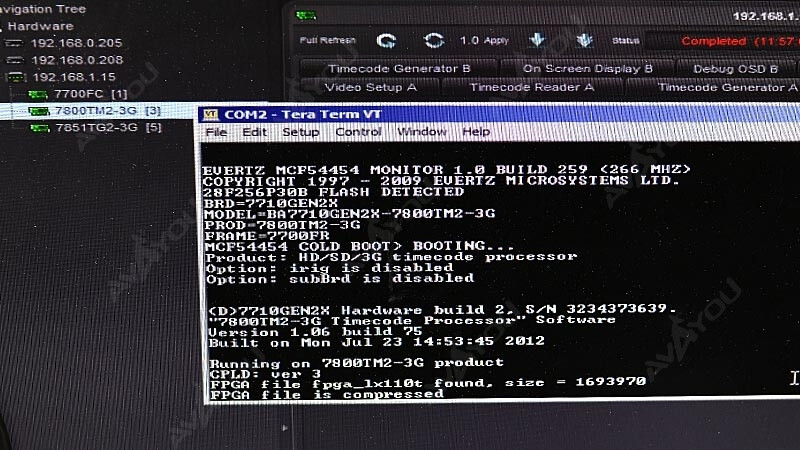Switch to the Timecode Generator B tab
800x450 pixels.
[x=398, y=69]
